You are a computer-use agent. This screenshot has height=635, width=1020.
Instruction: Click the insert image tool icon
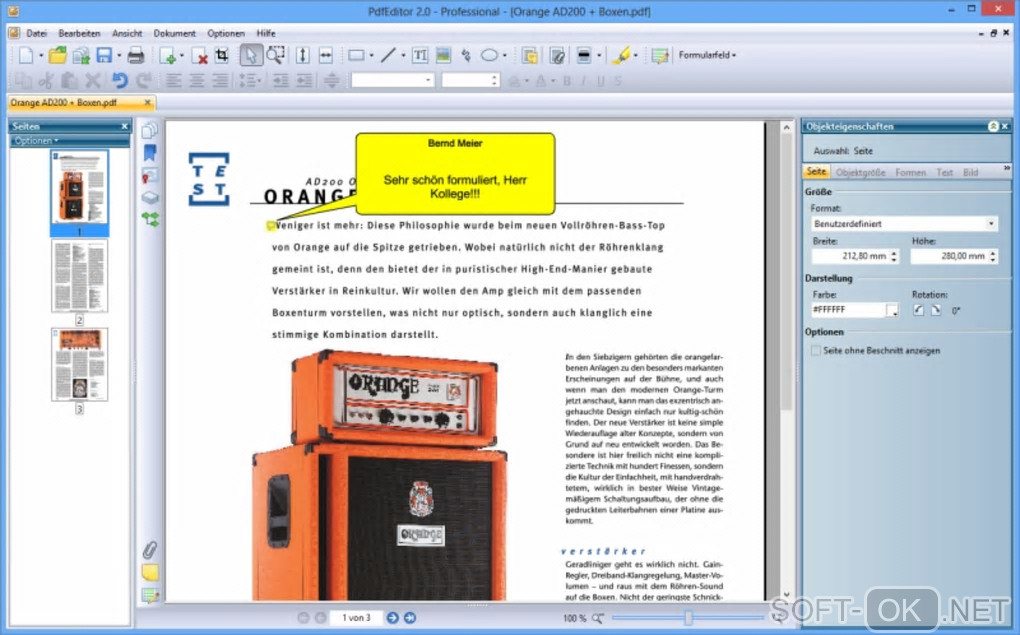[443, 55]
